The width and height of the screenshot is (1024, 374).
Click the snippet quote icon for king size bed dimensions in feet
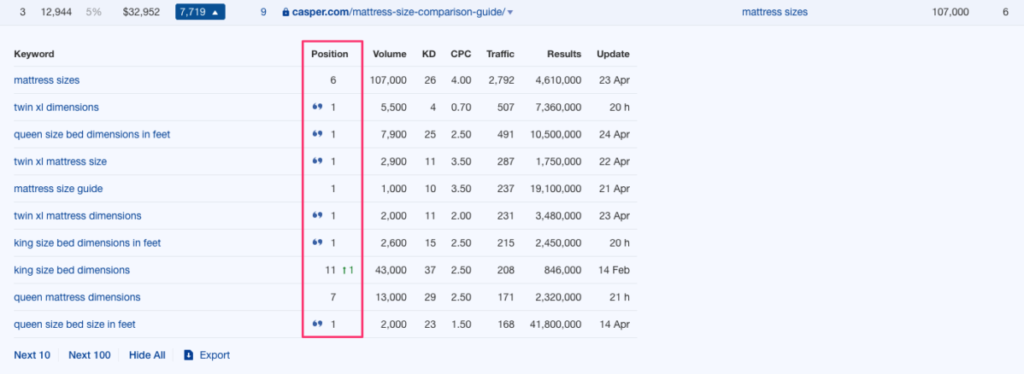point(318,243)
